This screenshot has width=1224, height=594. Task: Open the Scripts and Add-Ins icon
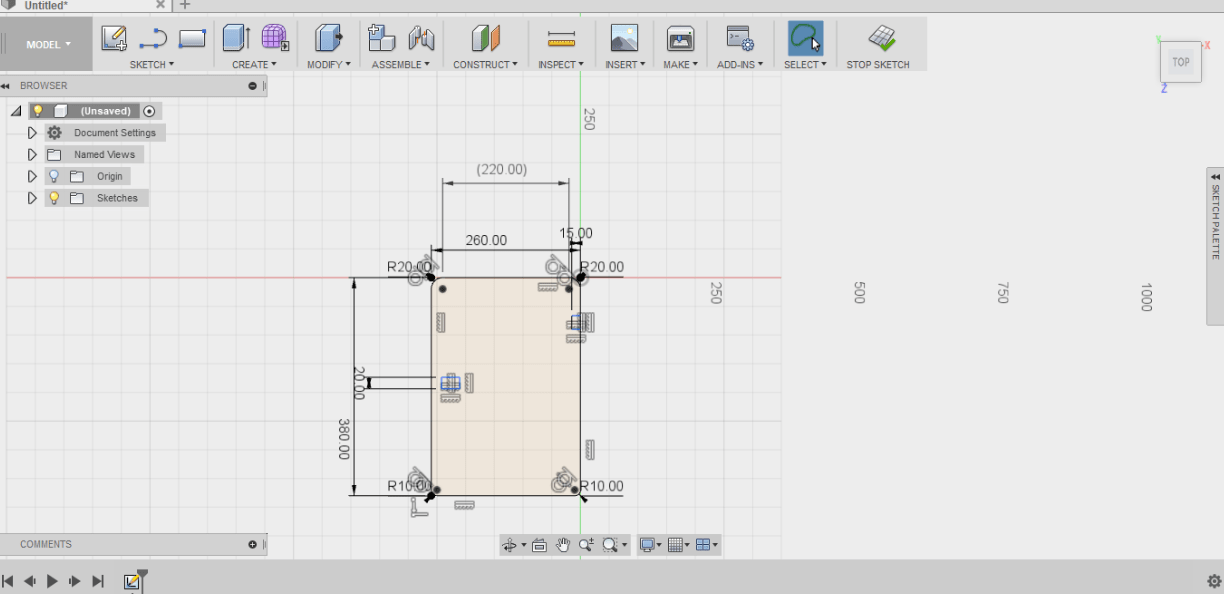[x=739, y=39]
